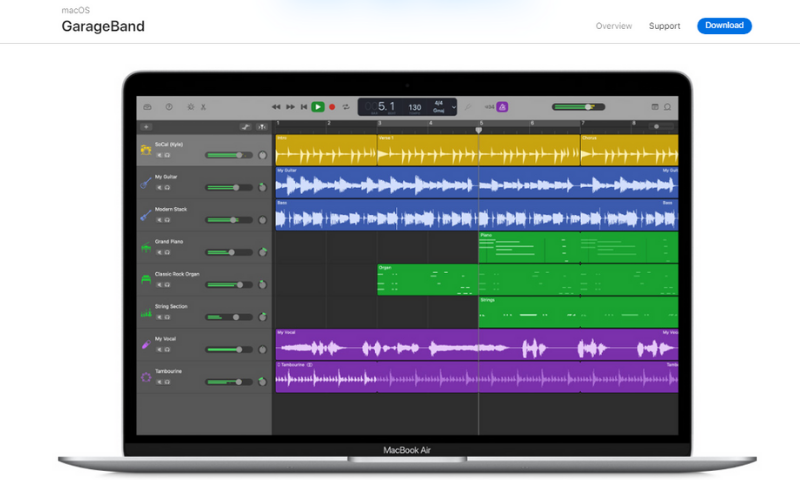Viewport: 800px width, 500px height.
Task: Select the green Piano MIDI region
Action: tap(579, 247)
